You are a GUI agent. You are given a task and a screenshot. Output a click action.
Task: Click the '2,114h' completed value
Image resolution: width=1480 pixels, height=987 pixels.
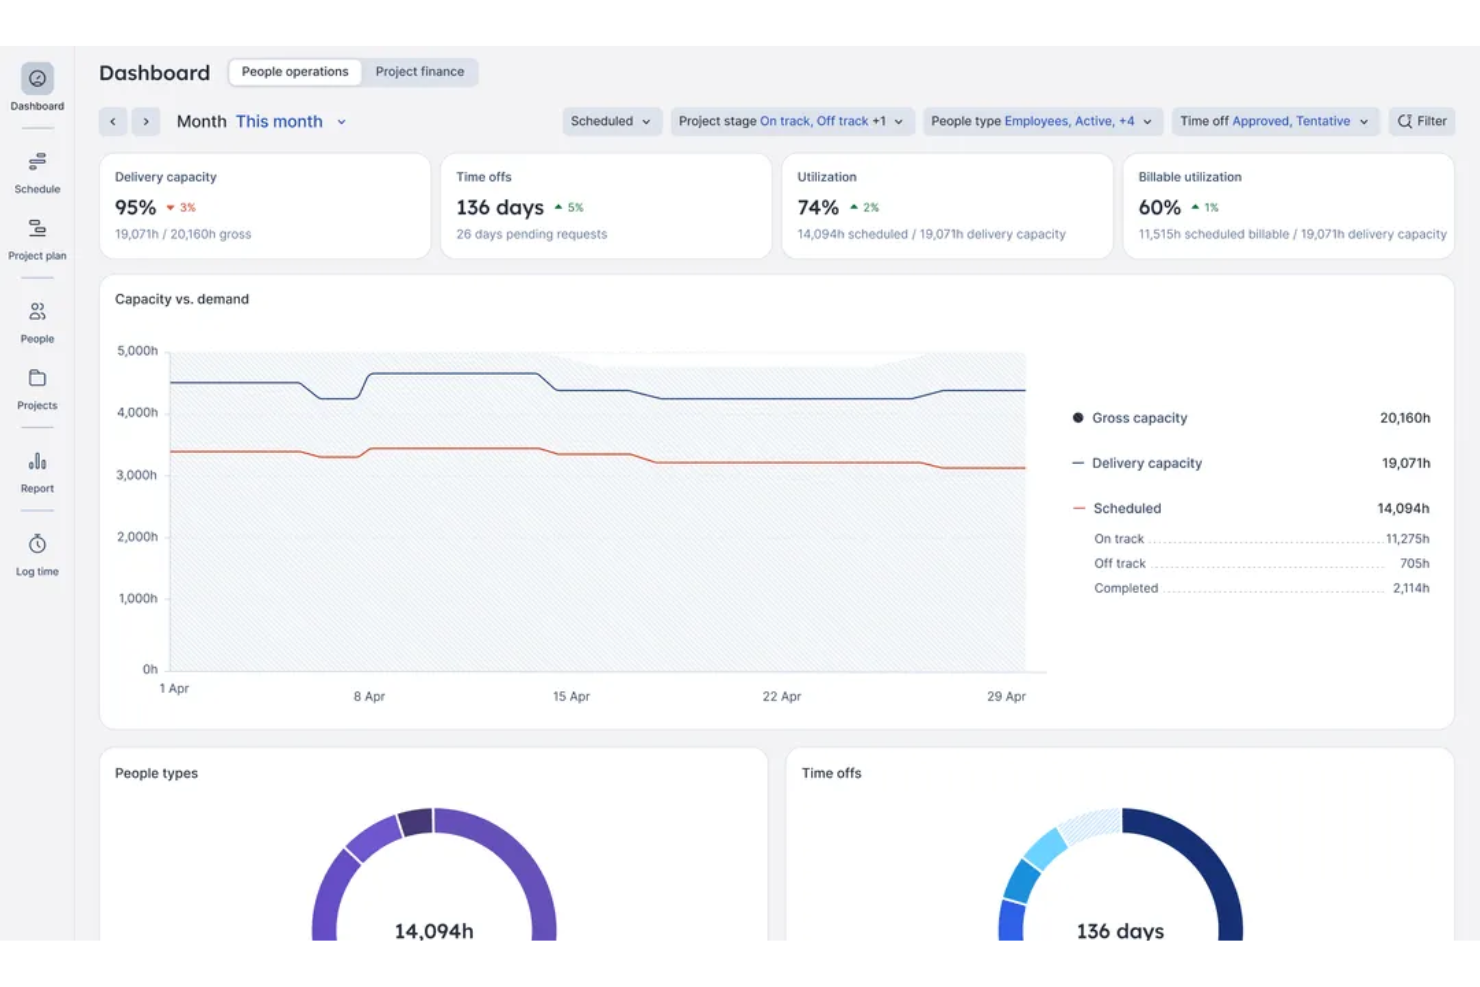pyautogui.click(x=1411, y=589)
